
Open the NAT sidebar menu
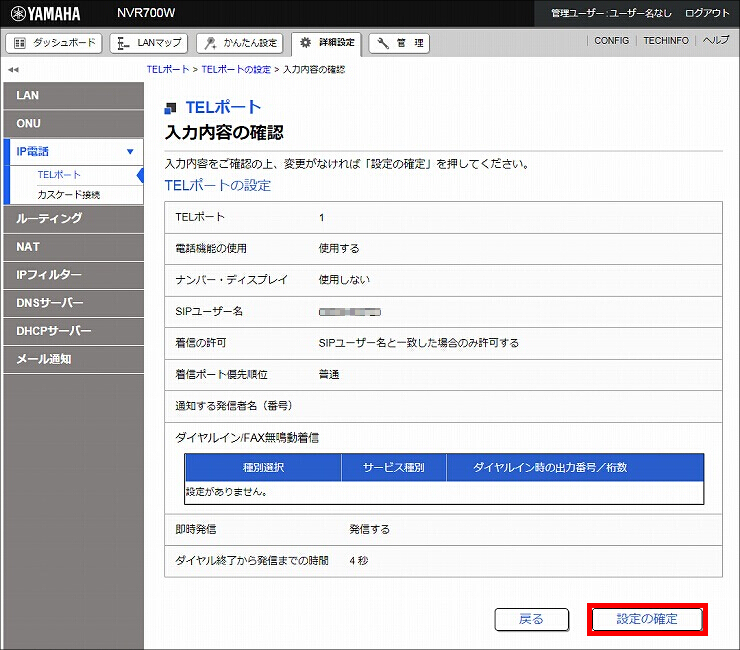tap(74, 247)
